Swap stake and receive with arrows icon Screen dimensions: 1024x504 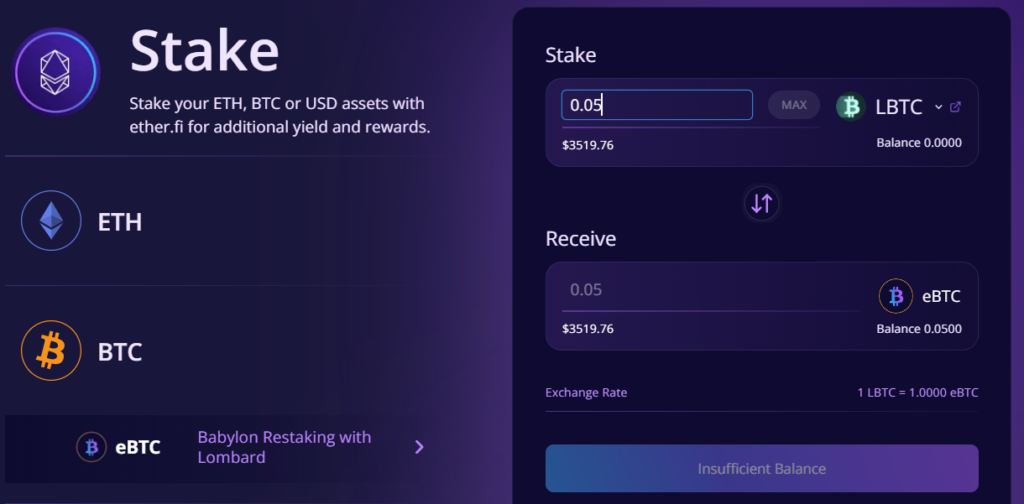coord(761,204)
